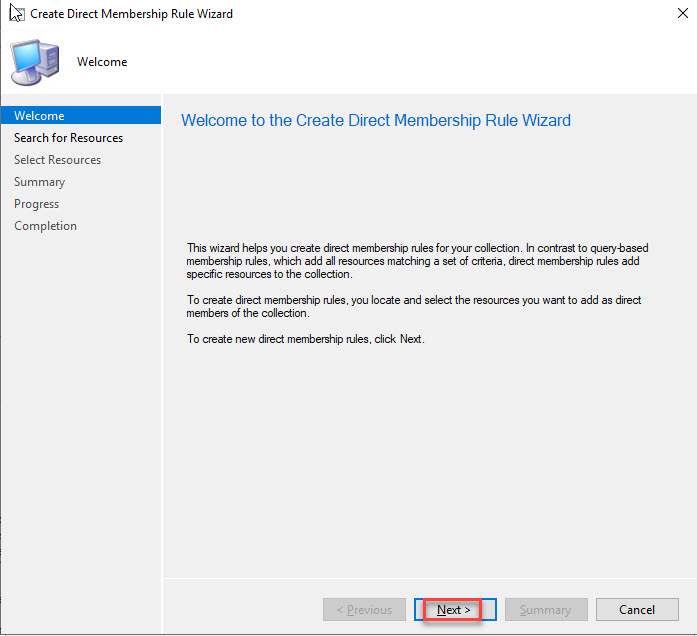Screen dimensions: 697x636
Task: Click the blue Welcome to the Wizard heading
Action: point(375,120)
